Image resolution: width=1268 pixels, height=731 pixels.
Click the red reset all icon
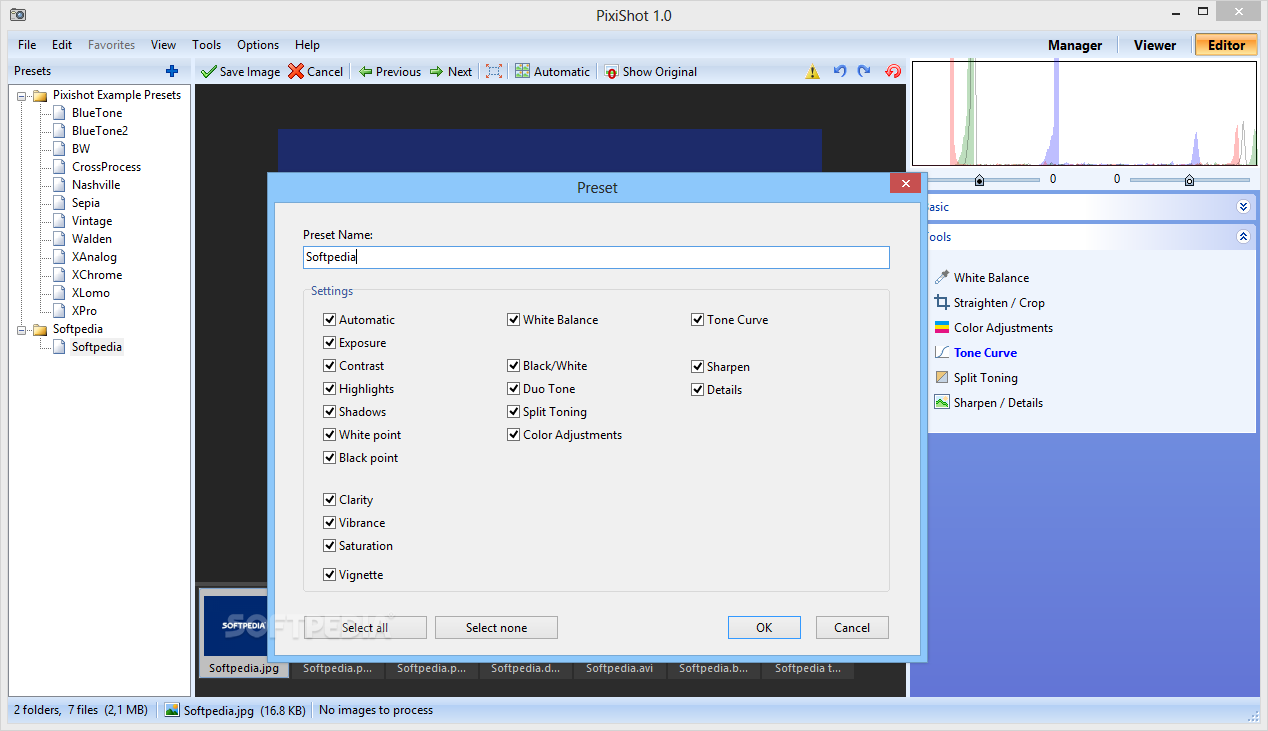(893, 71)
